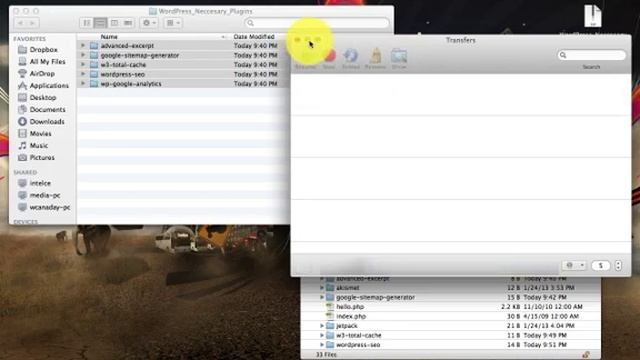Switch Finder to Cover Flow view
The width and height of the screenshot is (640, 360).
128,23
